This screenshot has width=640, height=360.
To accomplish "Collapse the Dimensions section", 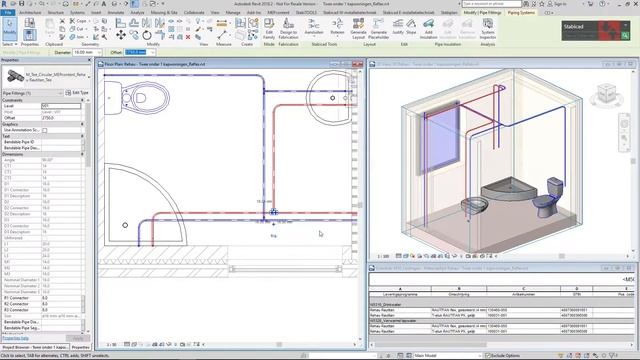I will coord(82,154).
